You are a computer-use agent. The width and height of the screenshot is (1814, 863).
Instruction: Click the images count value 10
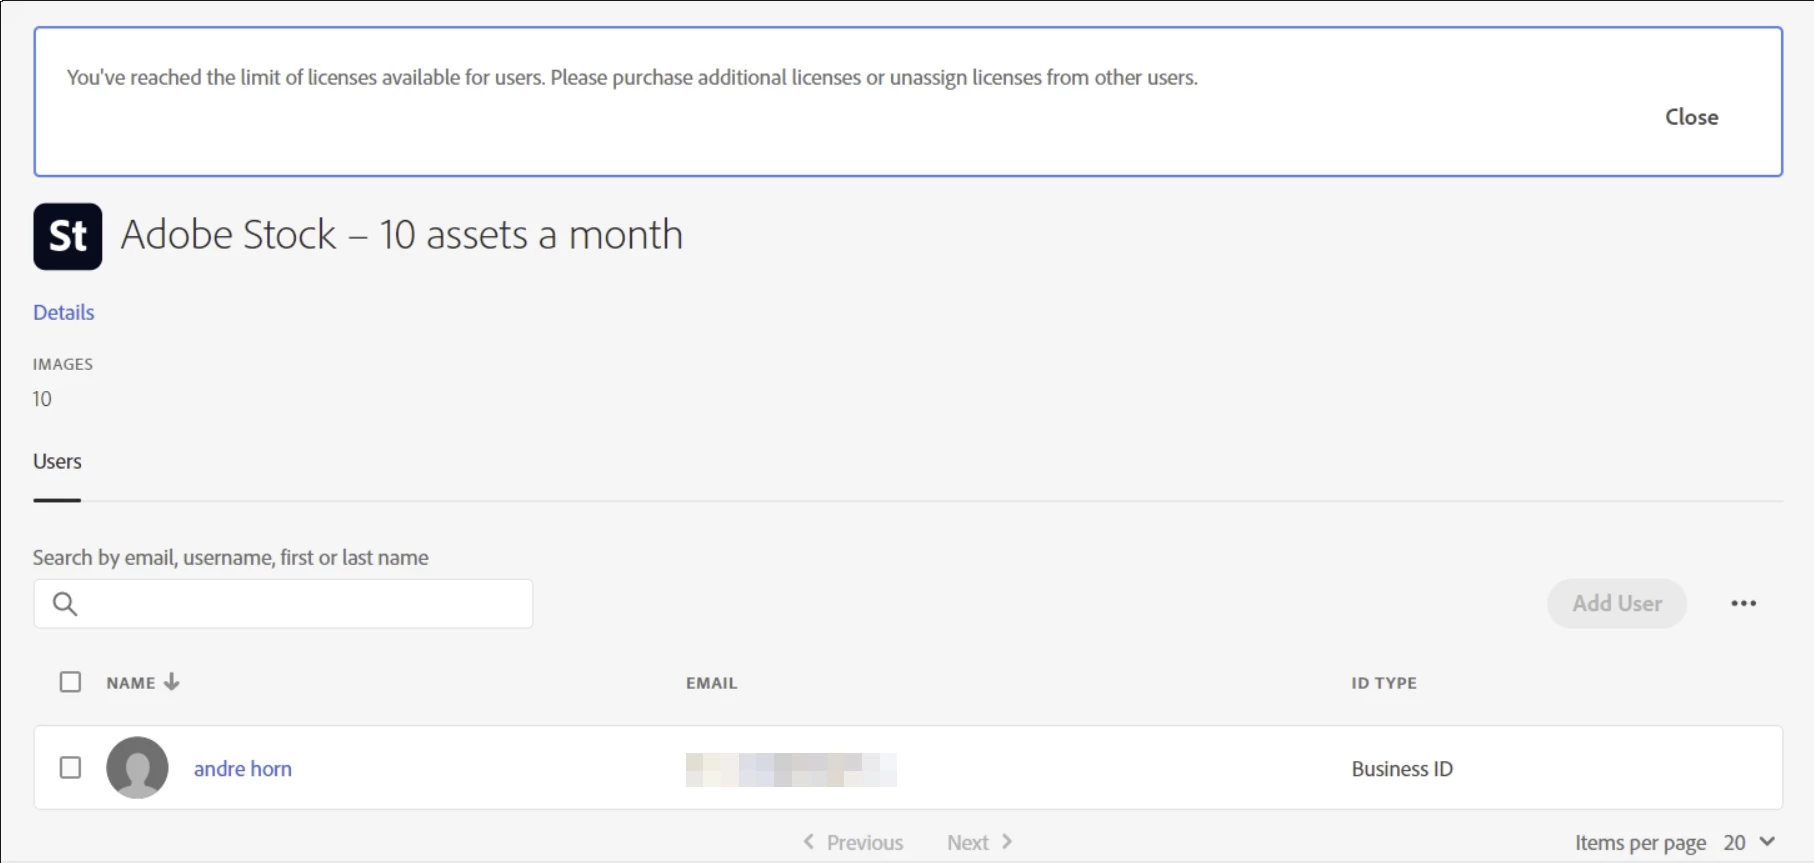42,399
